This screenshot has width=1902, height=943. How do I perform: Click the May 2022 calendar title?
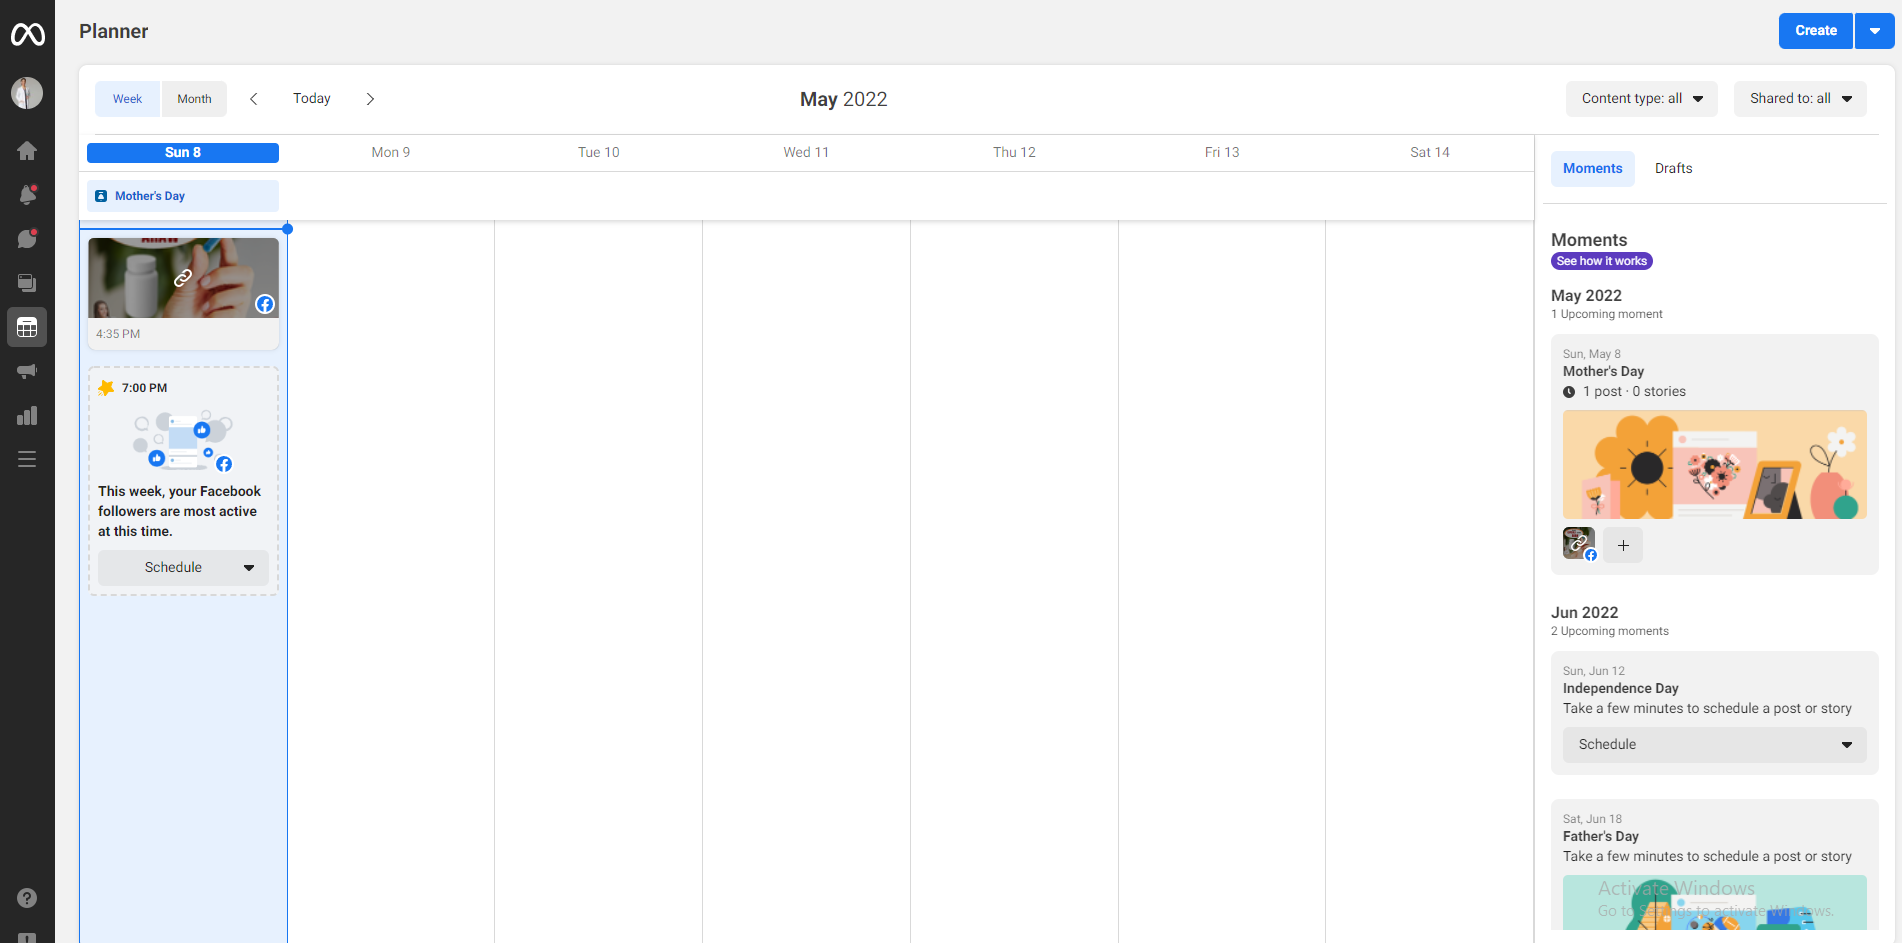click(844, 99)
